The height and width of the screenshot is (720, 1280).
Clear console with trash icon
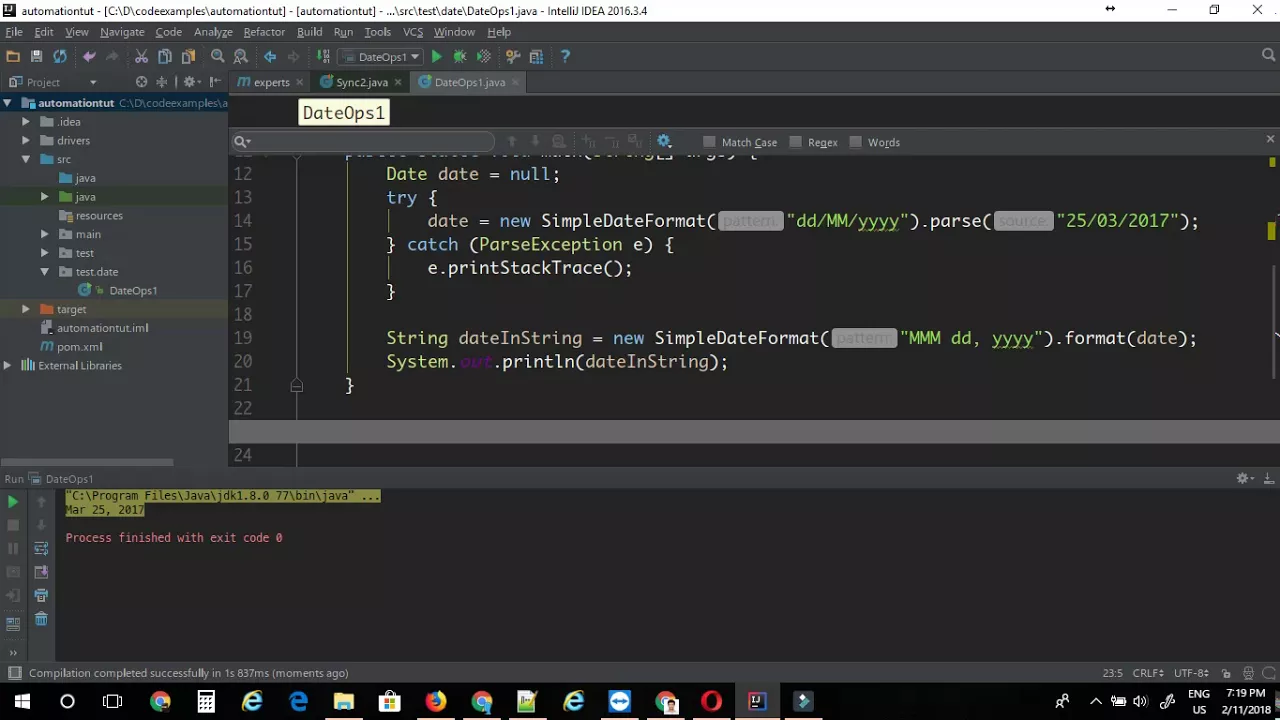(x=41, y=620)
